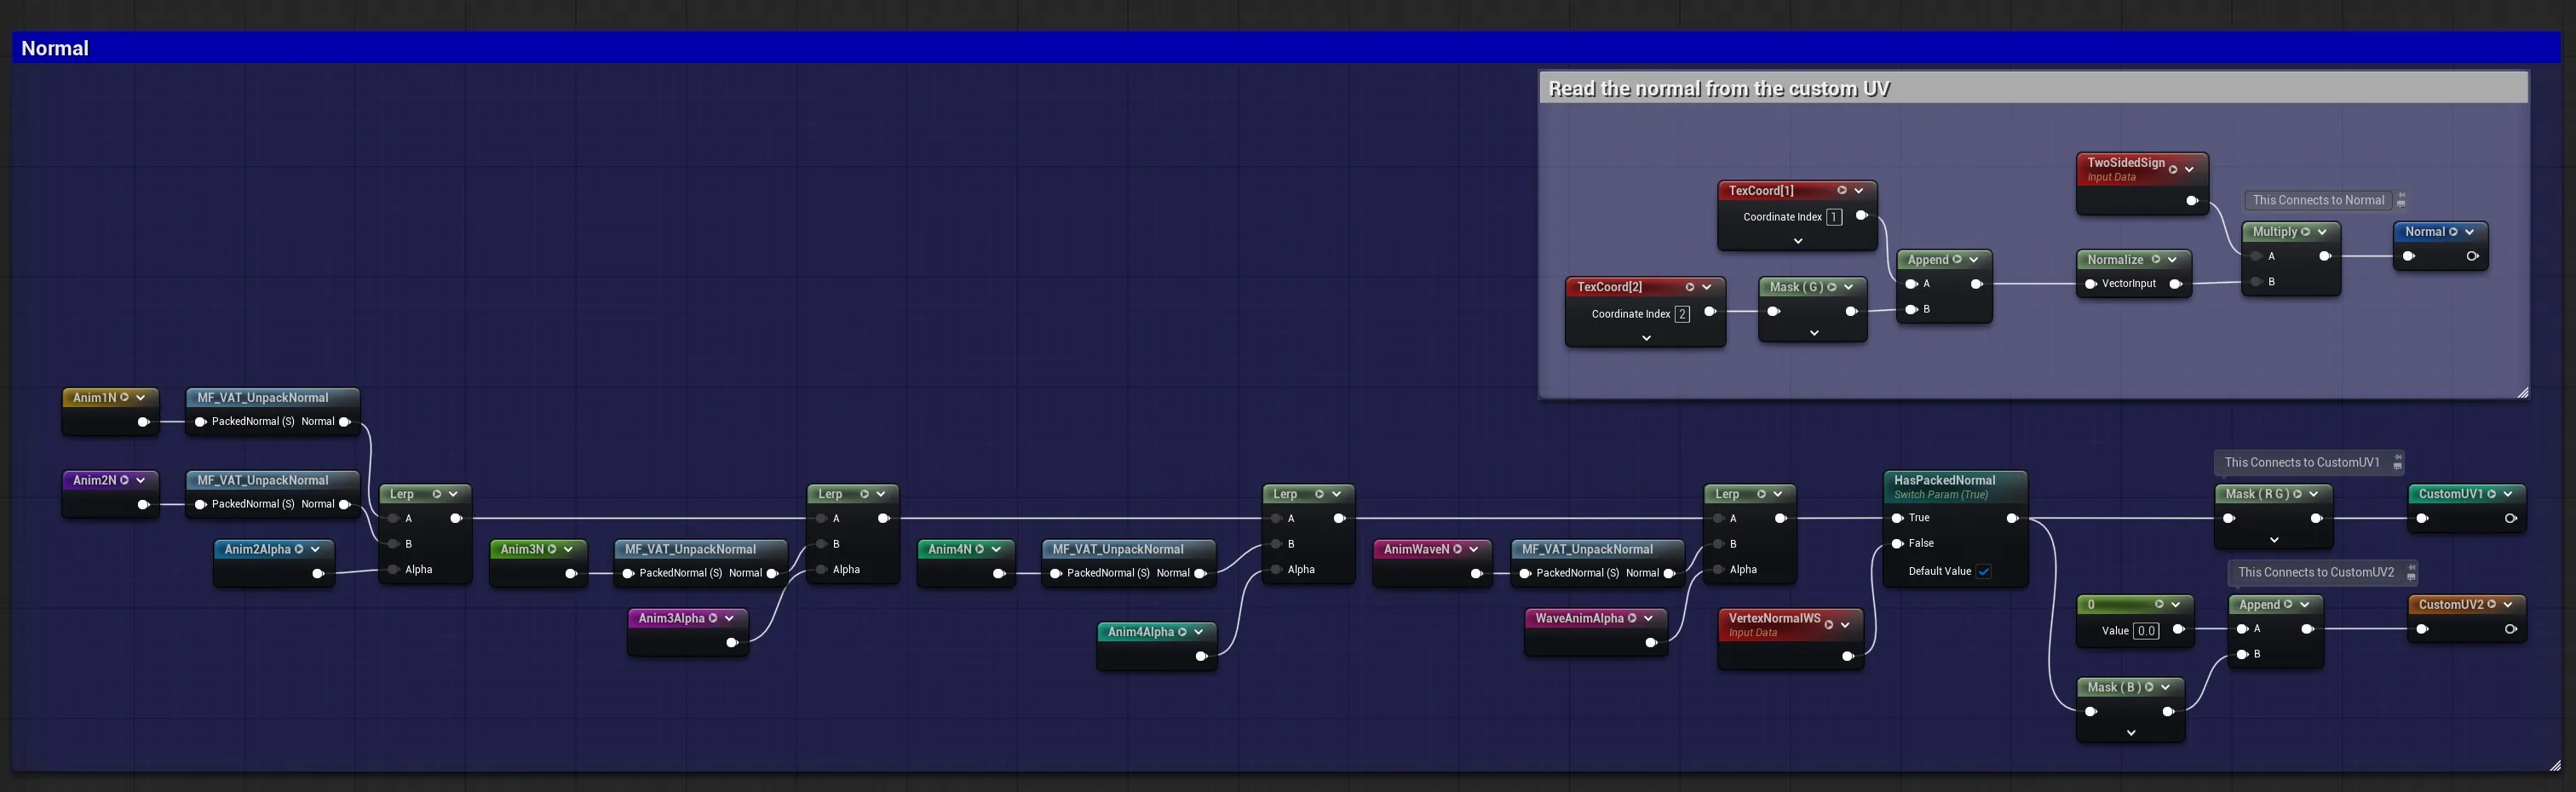Click the Normalize node VectorInput pin
Screen dimensions: 2576x792
(2091, 284)
